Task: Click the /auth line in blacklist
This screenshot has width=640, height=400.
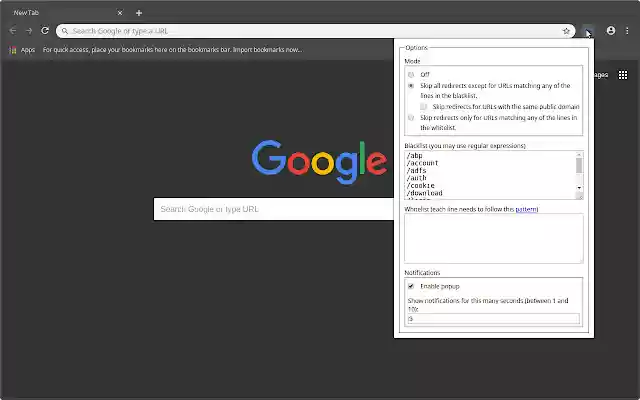Action: tap(416, 178)
